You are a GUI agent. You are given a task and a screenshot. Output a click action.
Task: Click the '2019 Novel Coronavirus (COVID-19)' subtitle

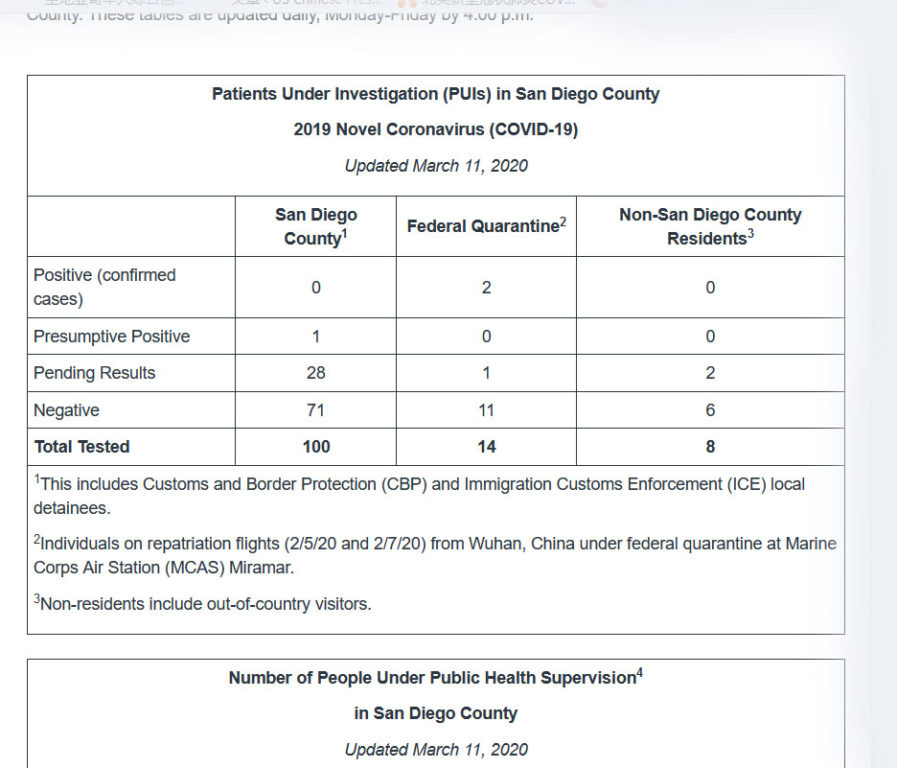pos(435,129)
